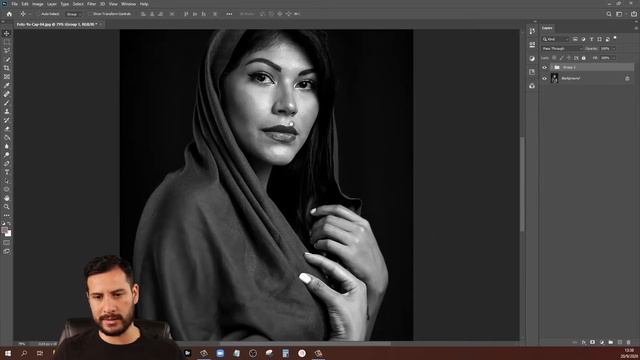Hide the Group 1 layer visibility eye
Image resolution: width=640 pixels, height=360 pixels.
click(x=544, y=67)
